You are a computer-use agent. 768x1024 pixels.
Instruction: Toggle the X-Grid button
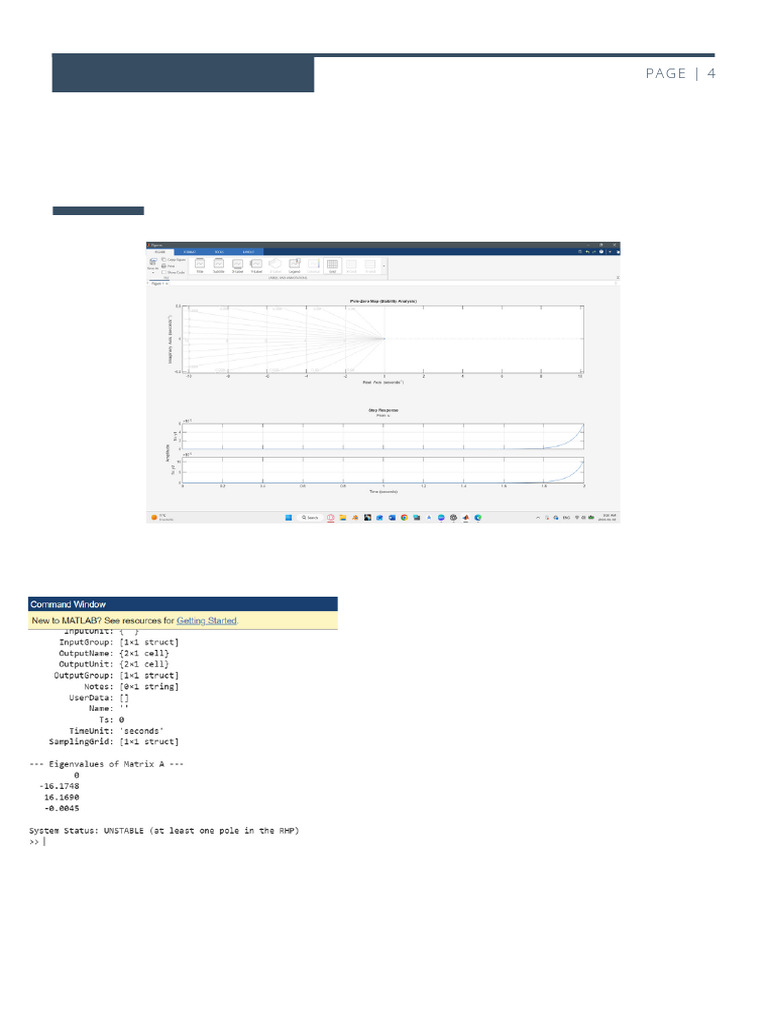[351, 264]
